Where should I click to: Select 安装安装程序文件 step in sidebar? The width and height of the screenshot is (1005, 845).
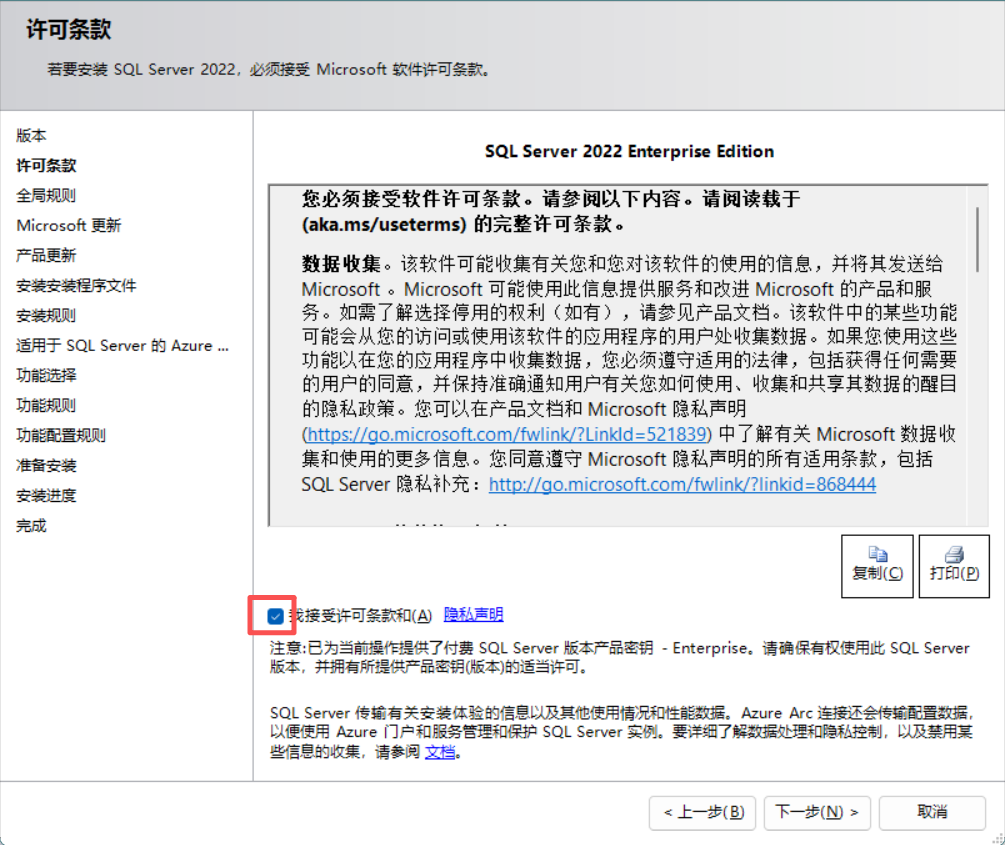[76, 285]
